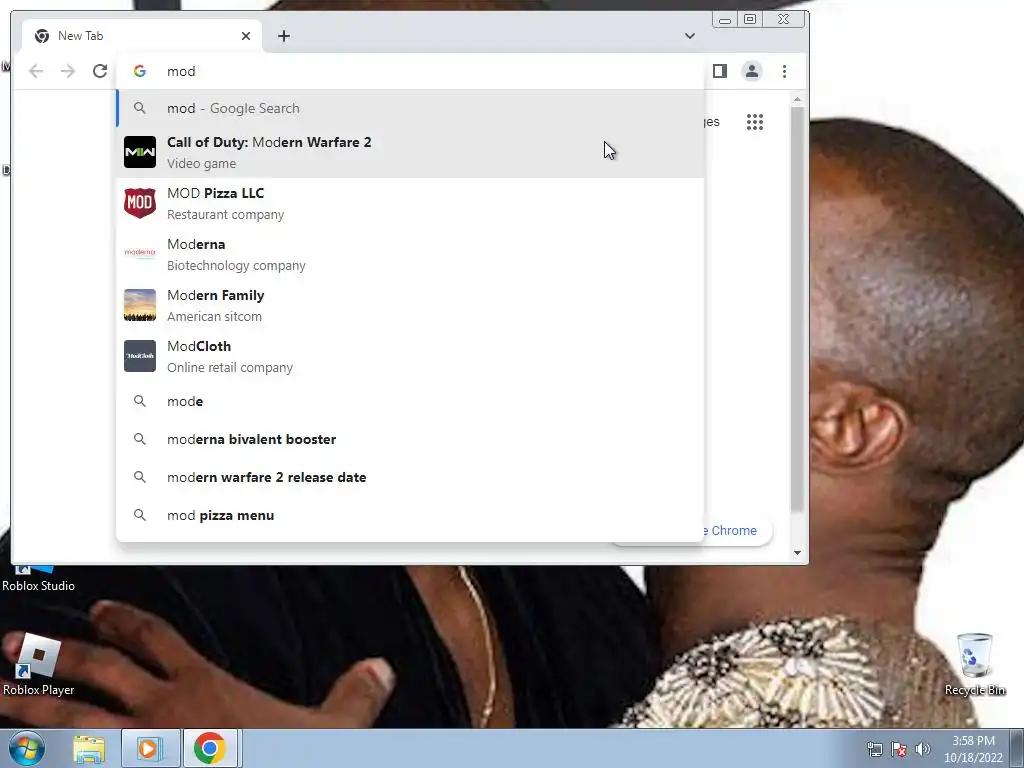
Task: Open Windows Media Player from the taskbar
Action: click(x=150, y=749)
